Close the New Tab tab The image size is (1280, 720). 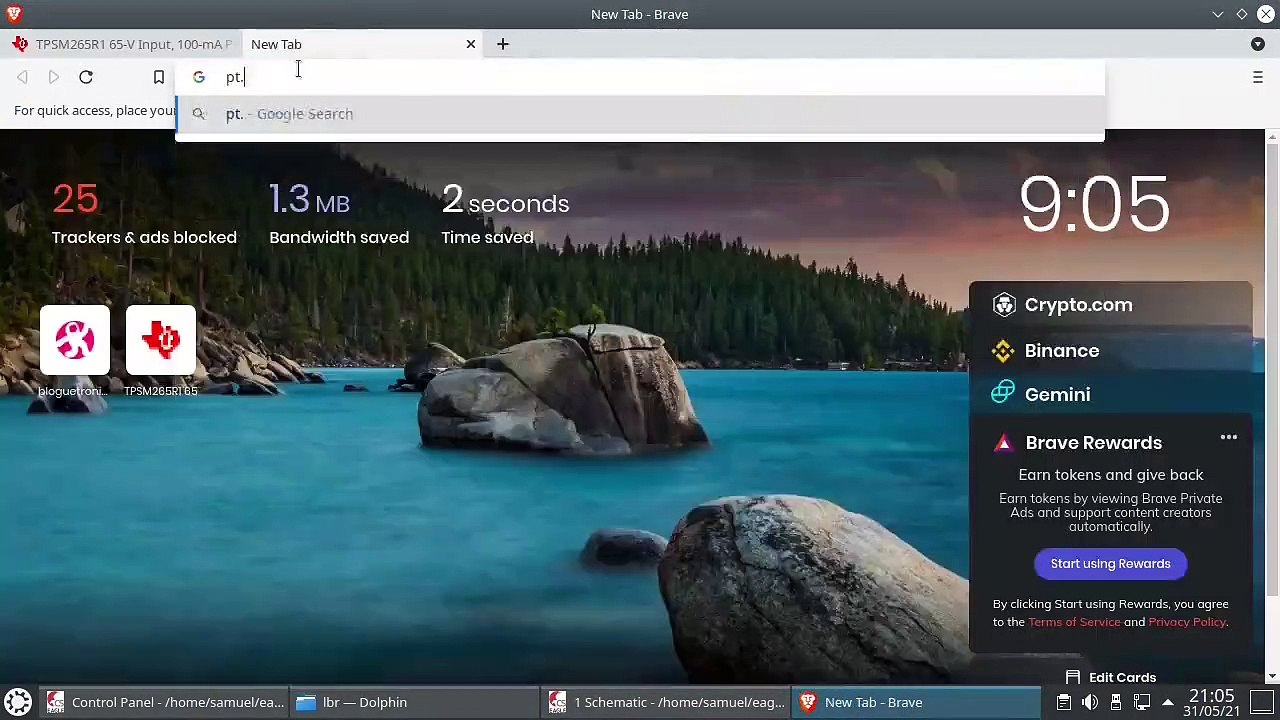coord(471,44)
